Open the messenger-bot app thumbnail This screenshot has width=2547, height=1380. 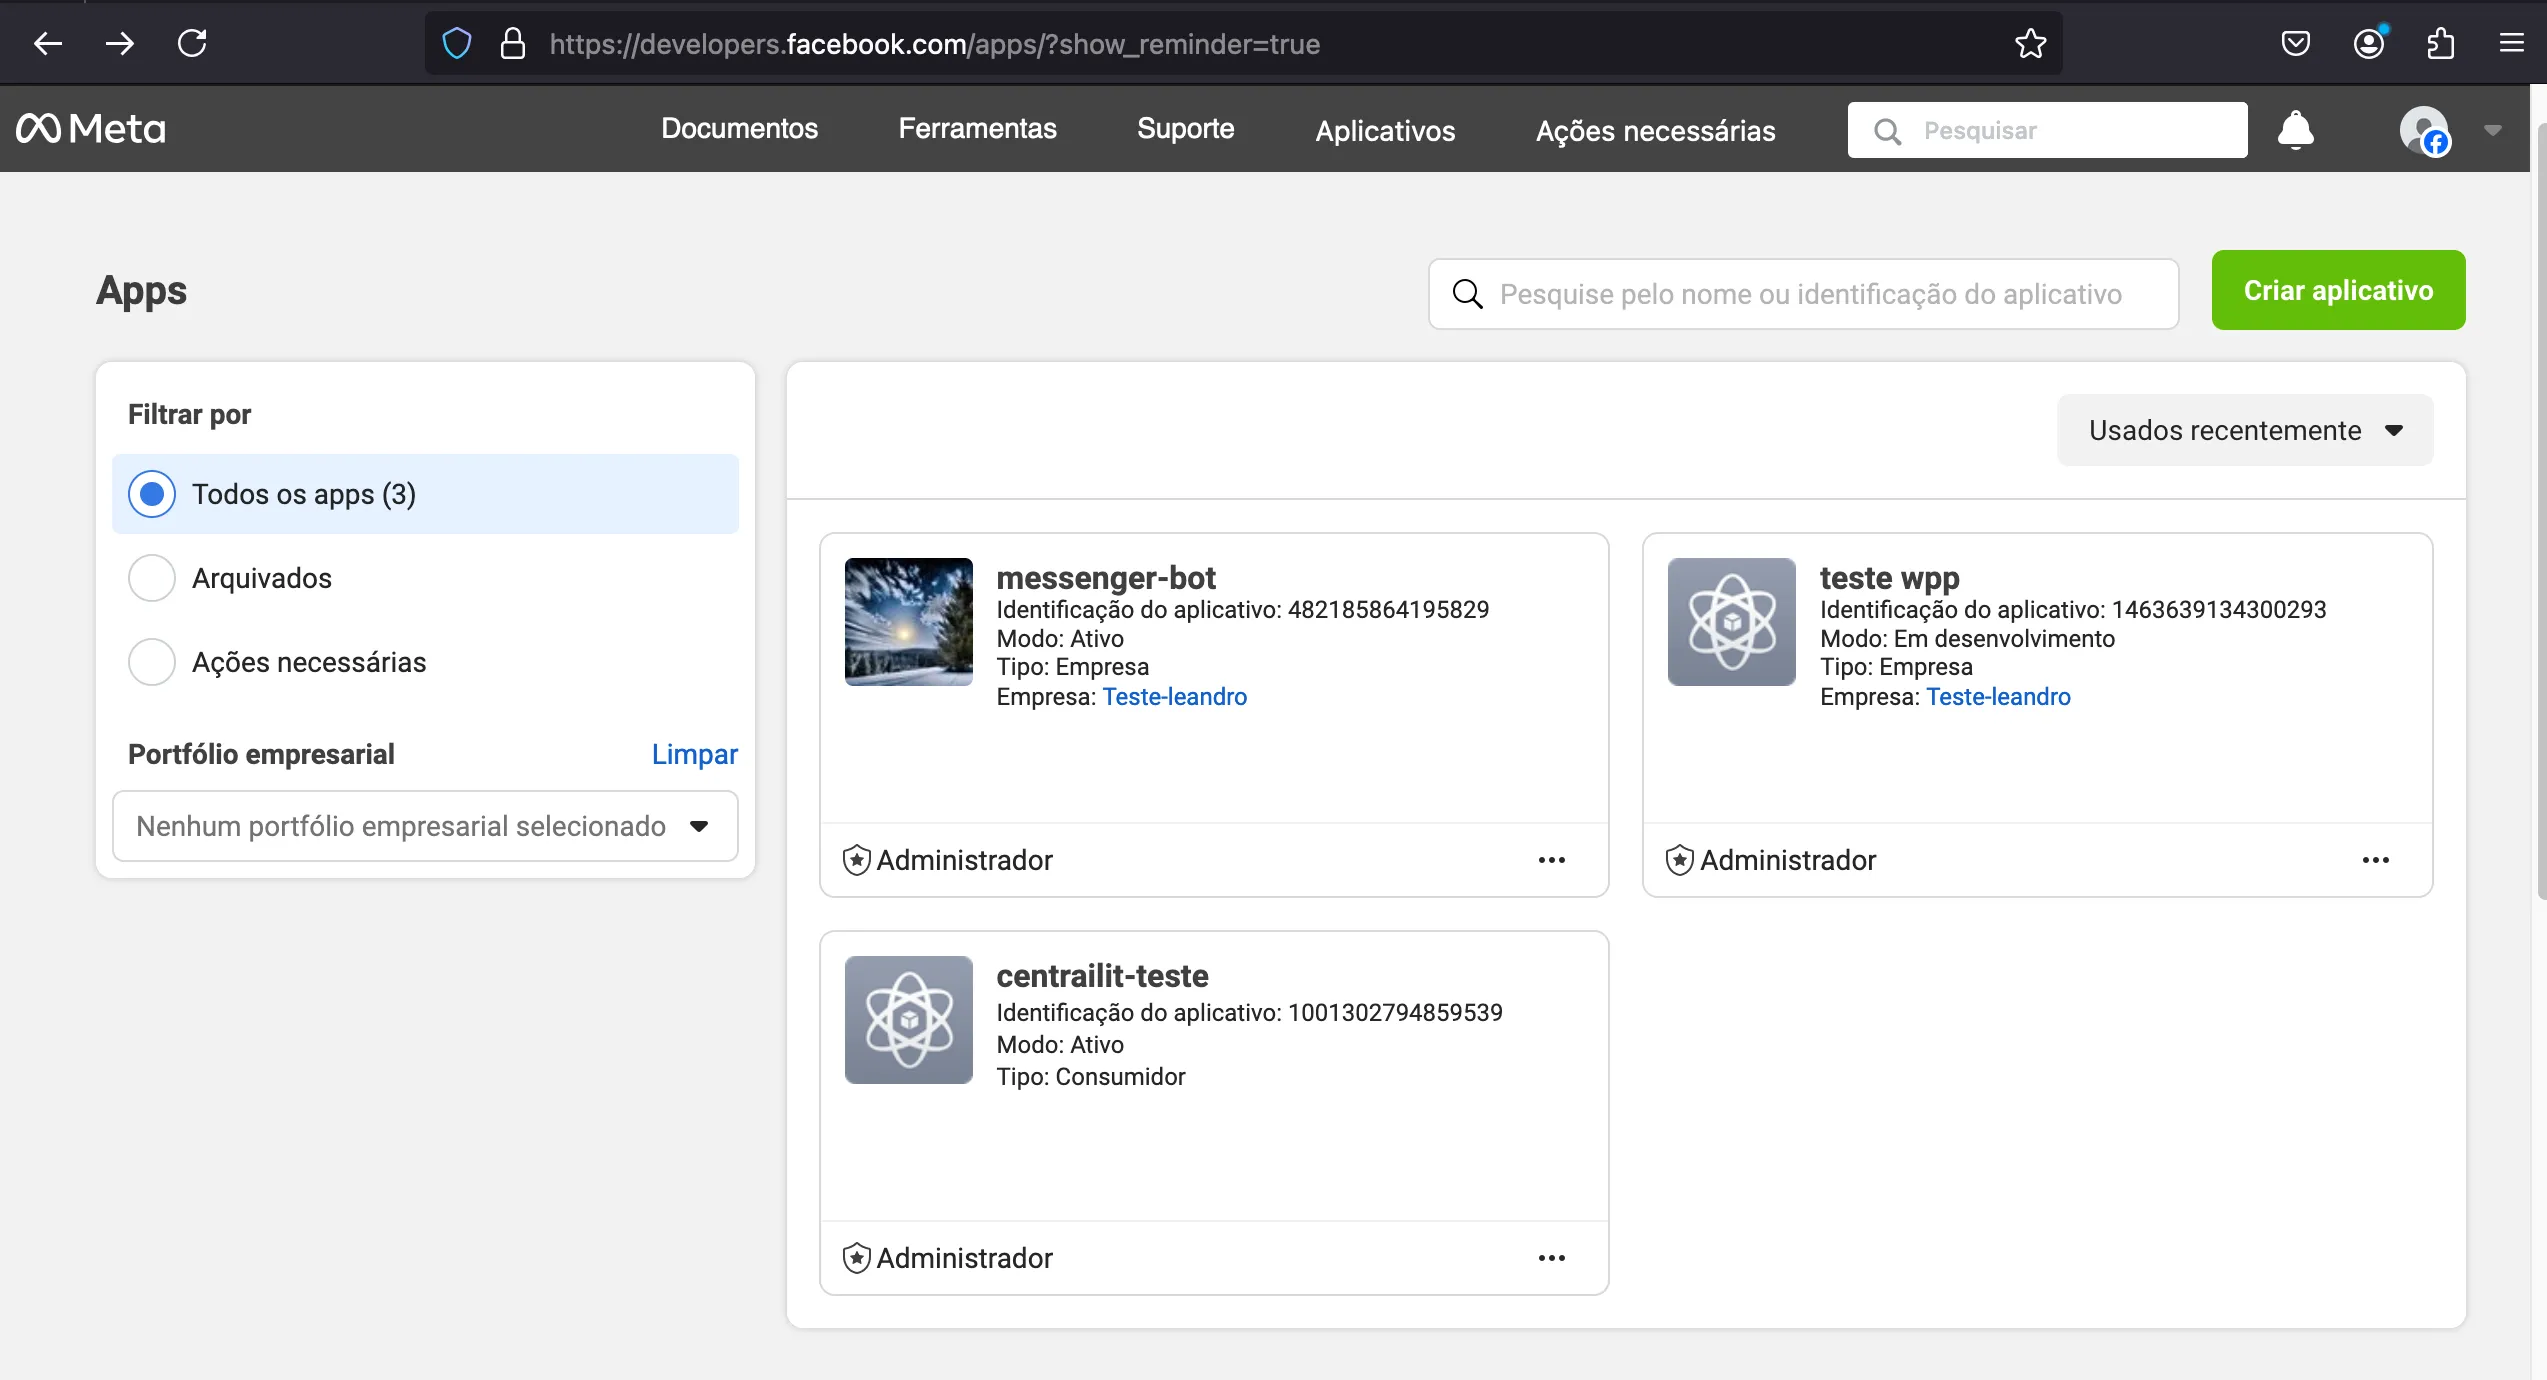coord(908,622)
